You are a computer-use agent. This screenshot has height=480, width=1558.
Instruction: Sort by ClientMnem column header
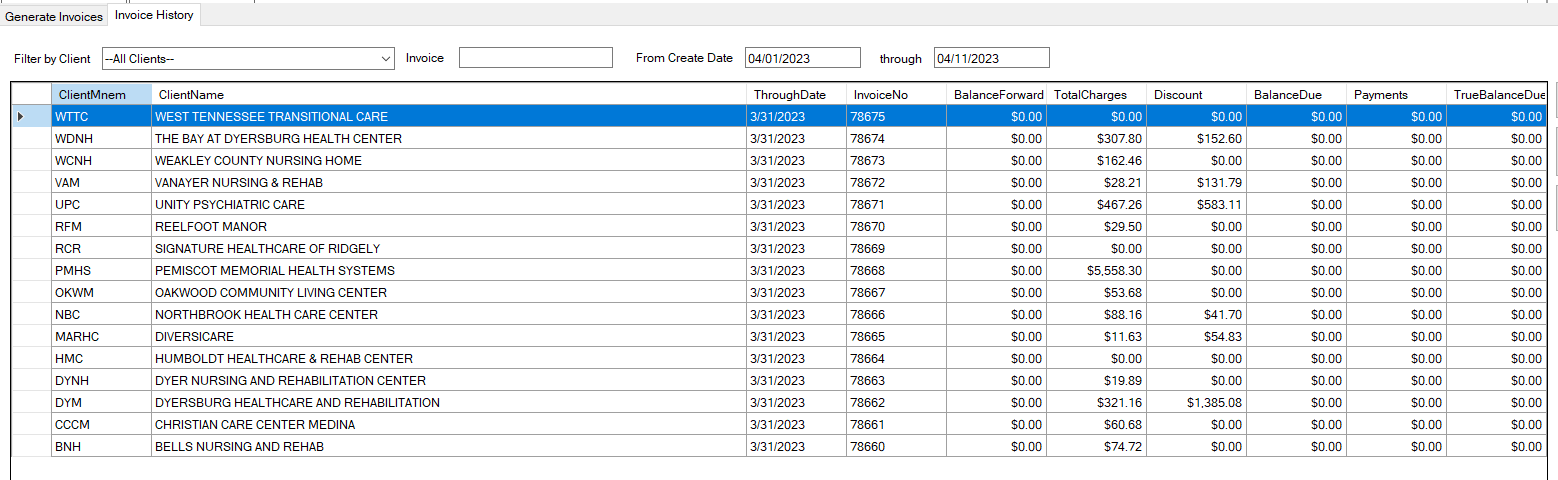(100, 95)
